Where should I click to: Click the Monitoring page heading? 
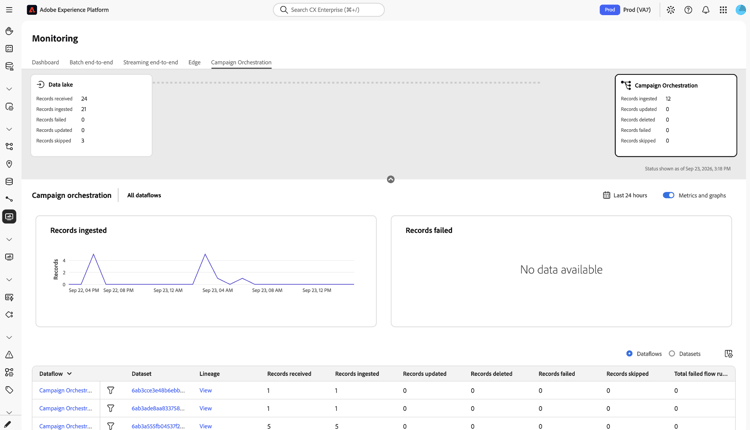(x=55, y=38)
